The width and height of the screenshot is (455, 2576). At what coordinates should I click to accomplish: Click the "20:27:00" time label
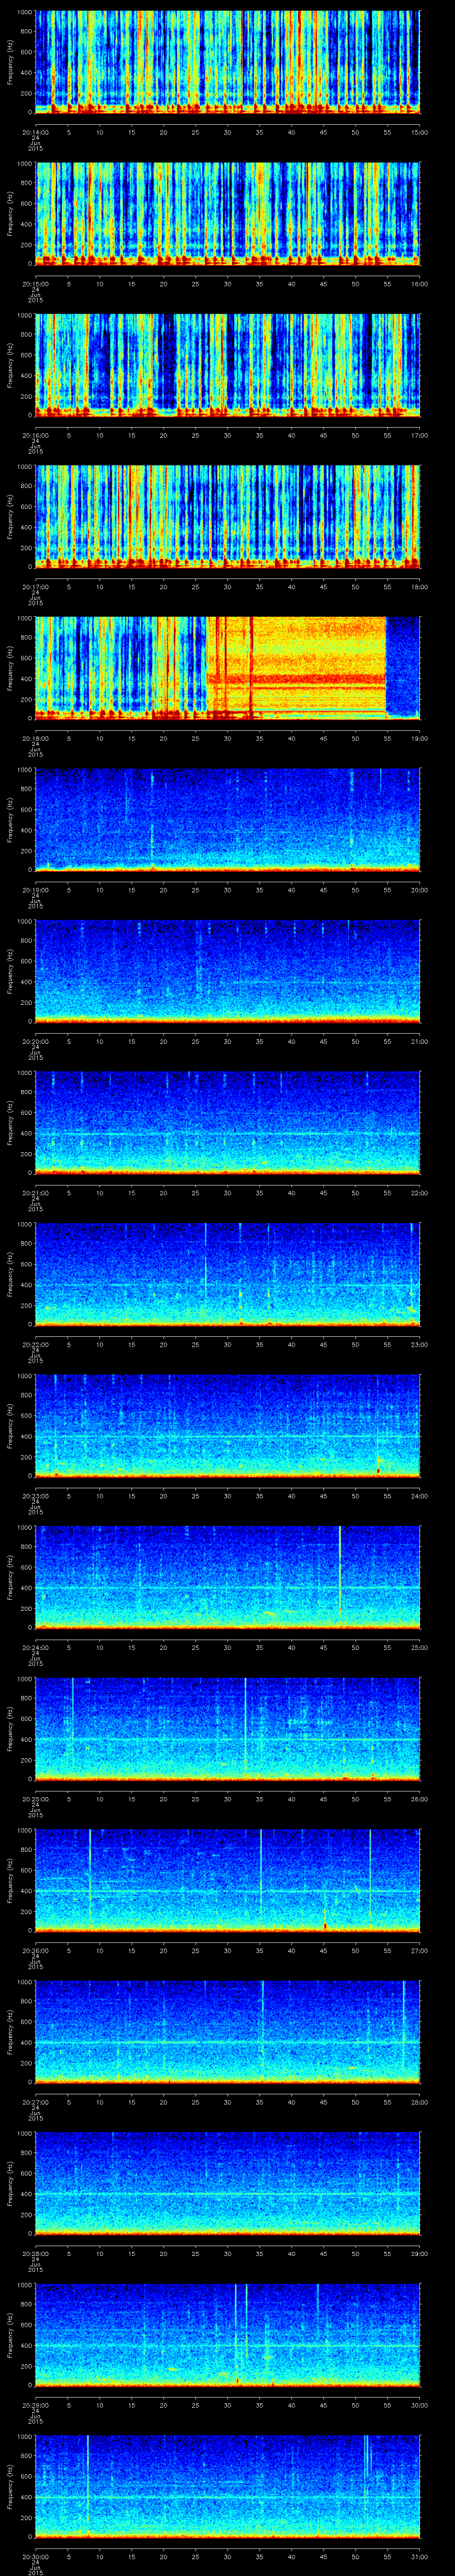coord(35,2102)
